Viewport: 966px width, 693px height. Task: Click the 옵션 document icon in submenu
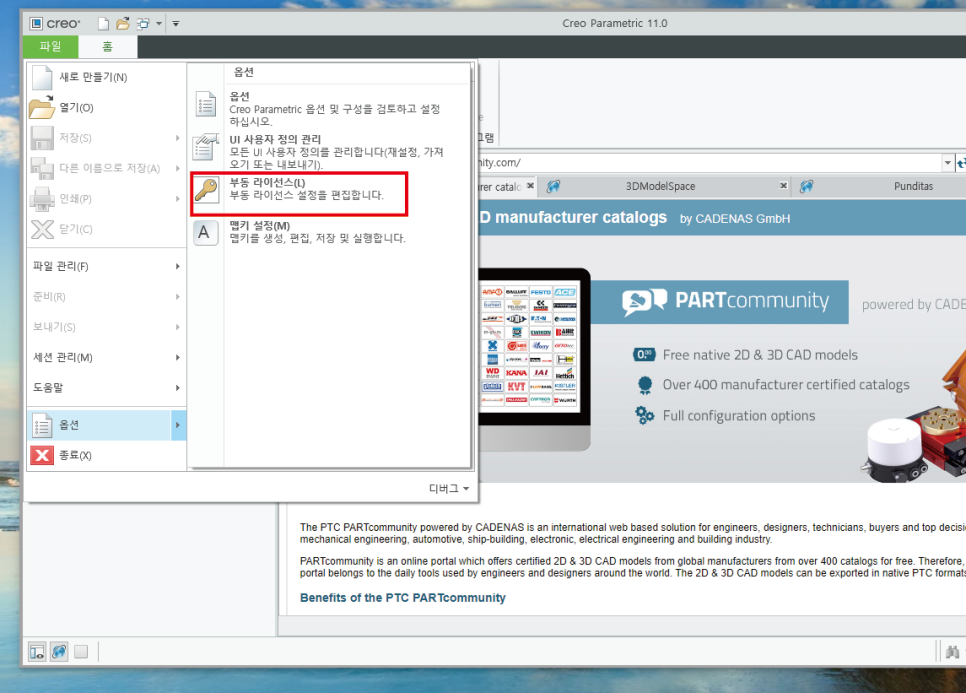tap(206, 103)
